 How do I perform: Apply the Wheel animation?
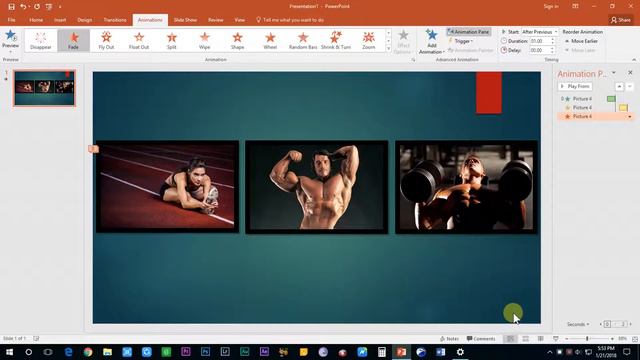click(x=270, y=40)
